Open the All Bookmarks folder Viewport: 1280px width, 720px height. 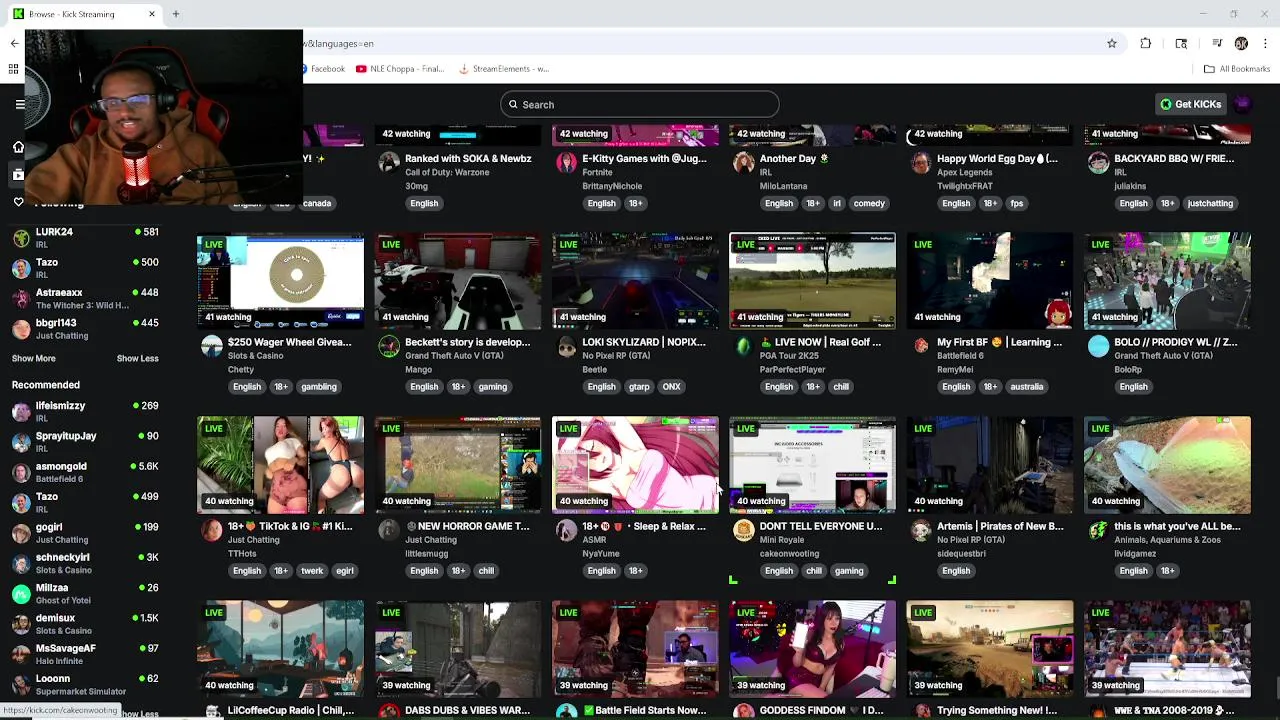1237,69
